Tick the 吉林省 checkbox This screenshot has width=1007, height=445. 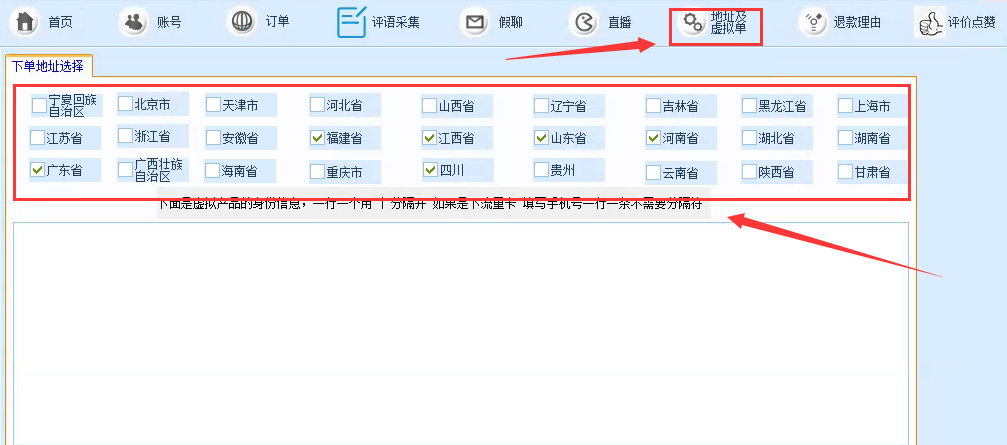(x=653, y=106)
